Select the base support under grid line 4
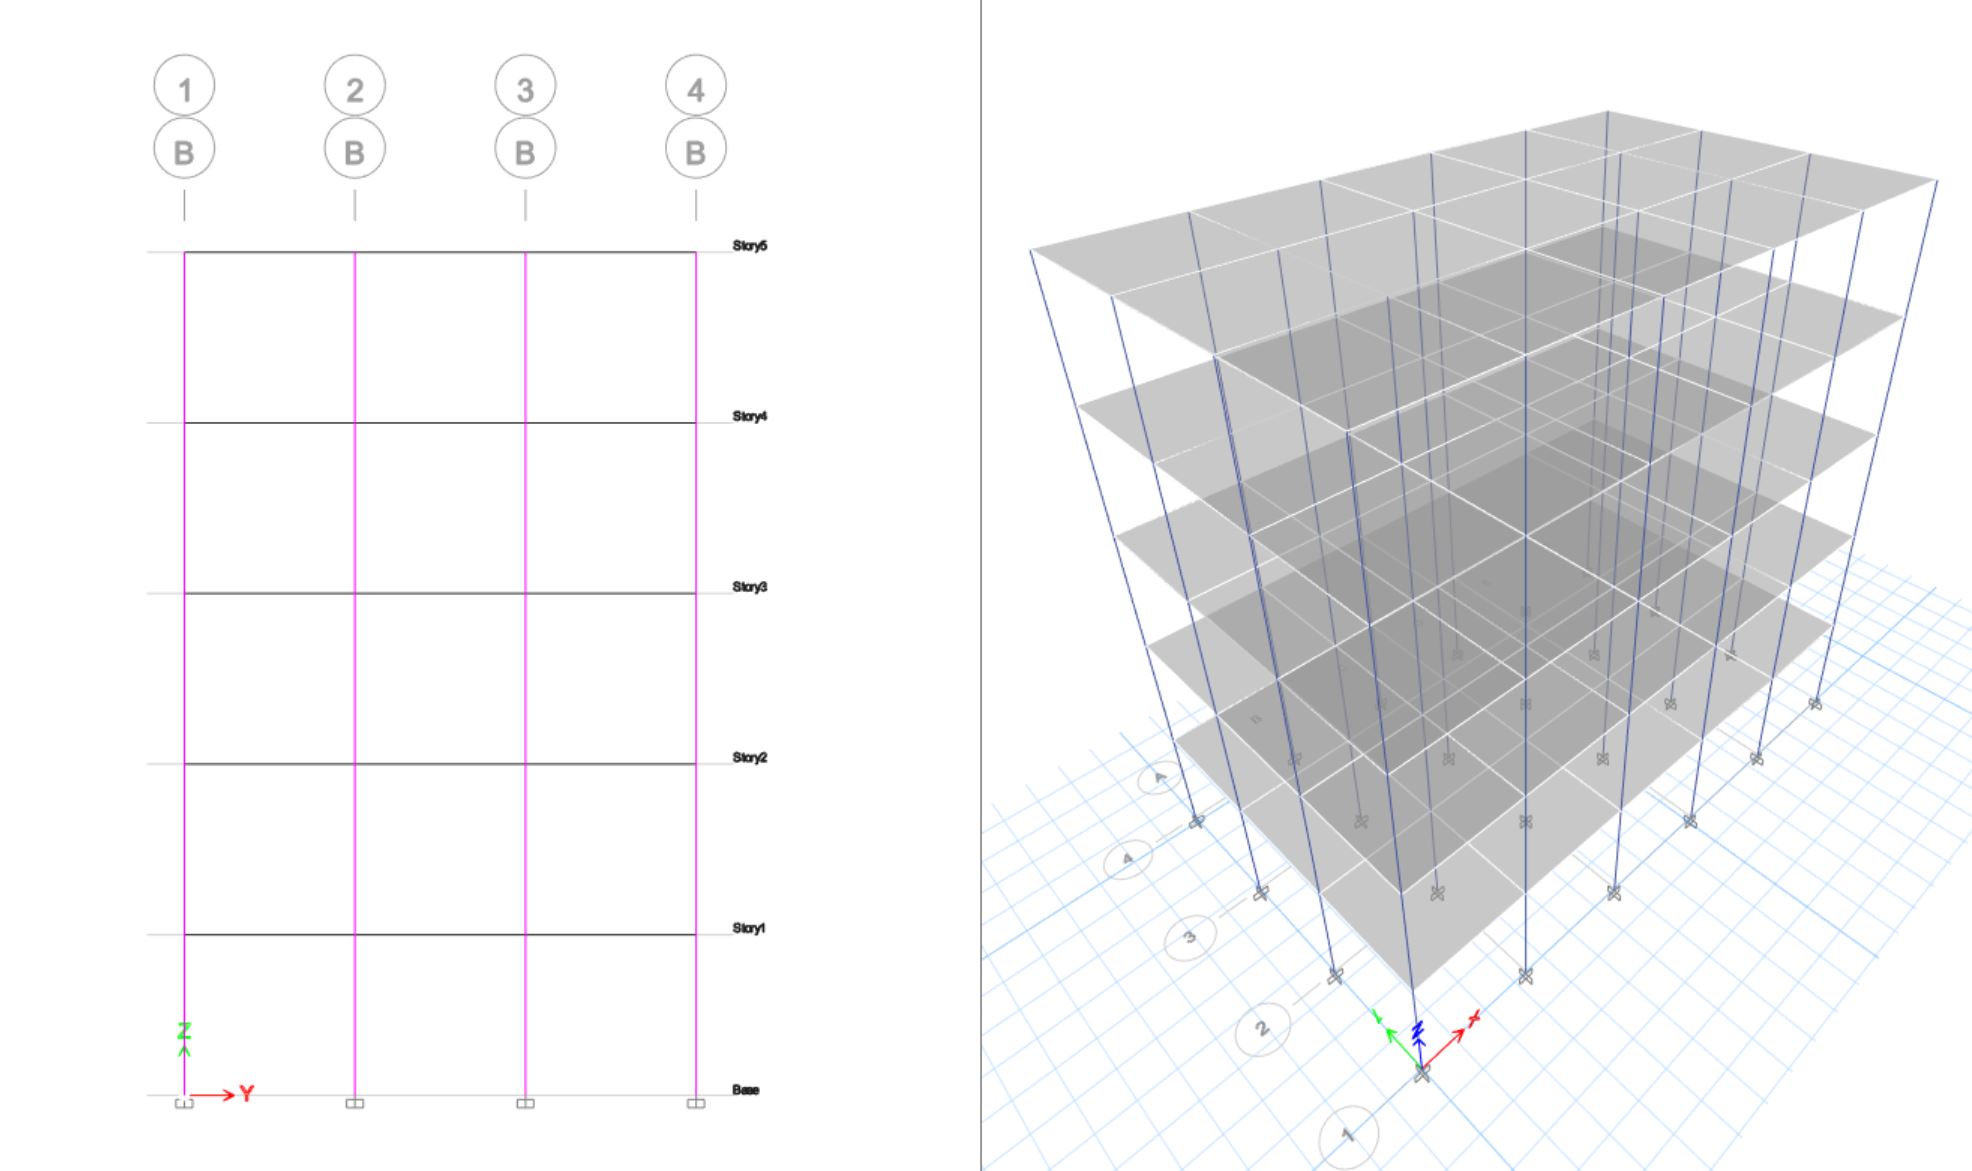 point(696,1103)
